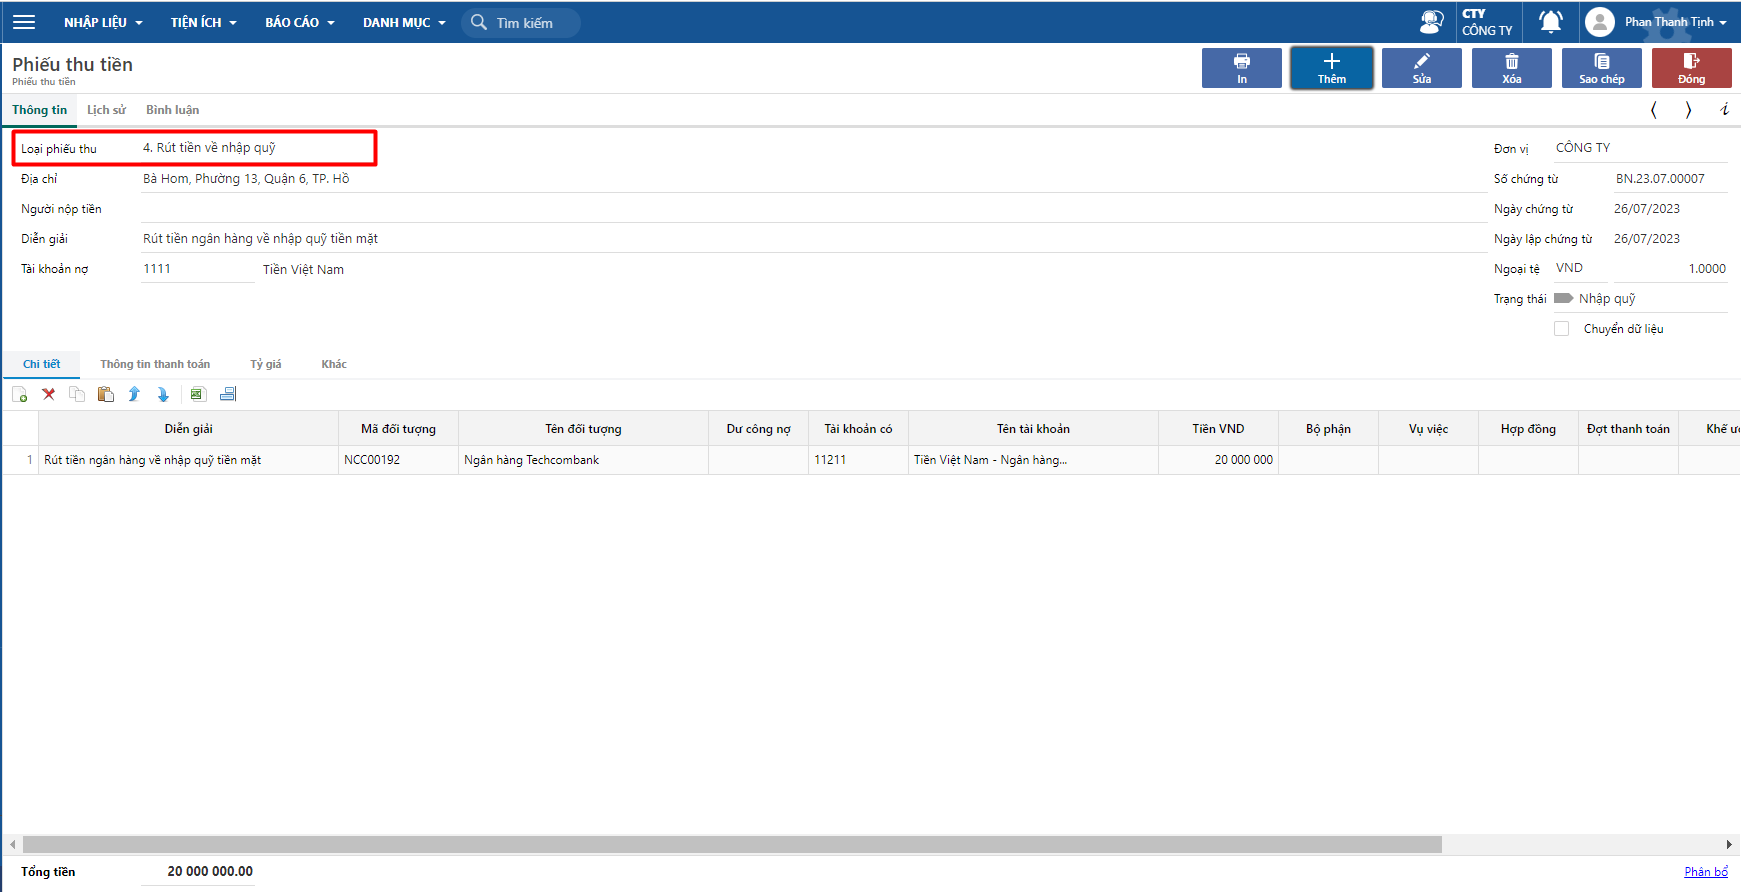
Task: Open the Thông tin thanh toán tab
Action: click(x=155, y=364)
